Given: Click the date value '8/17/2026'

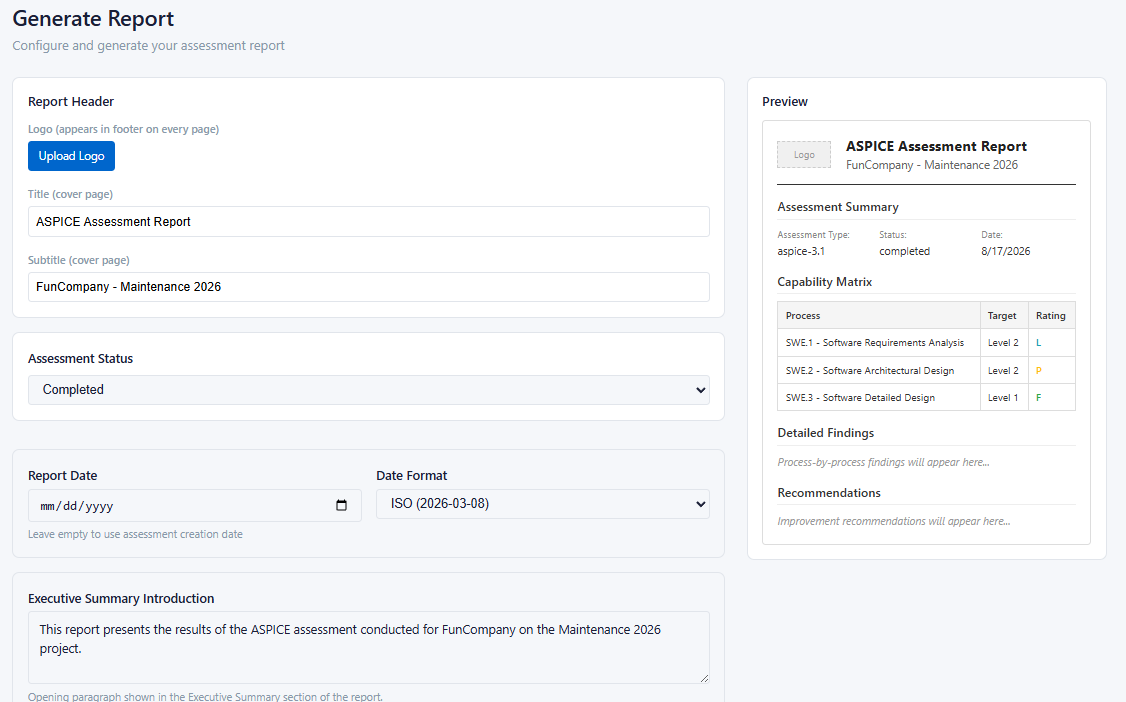Looking at the screenshot, I should [1005, 251].
